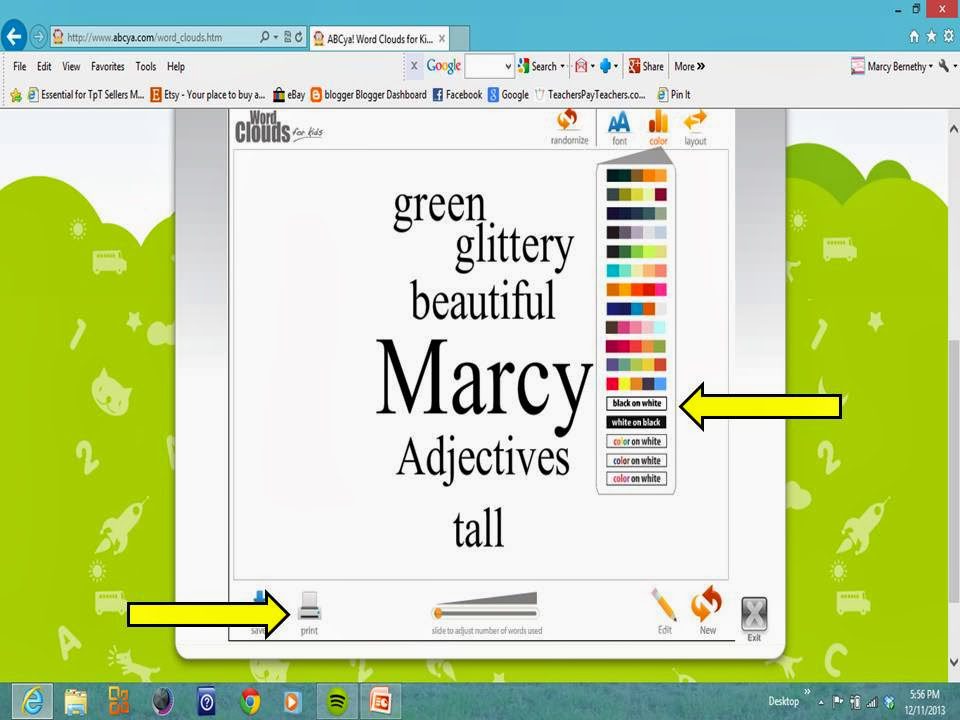Image resolution: width=960 pixels, height=720 pixels.
Task: Close the Google toolbar with X
Action: point(414,66)
